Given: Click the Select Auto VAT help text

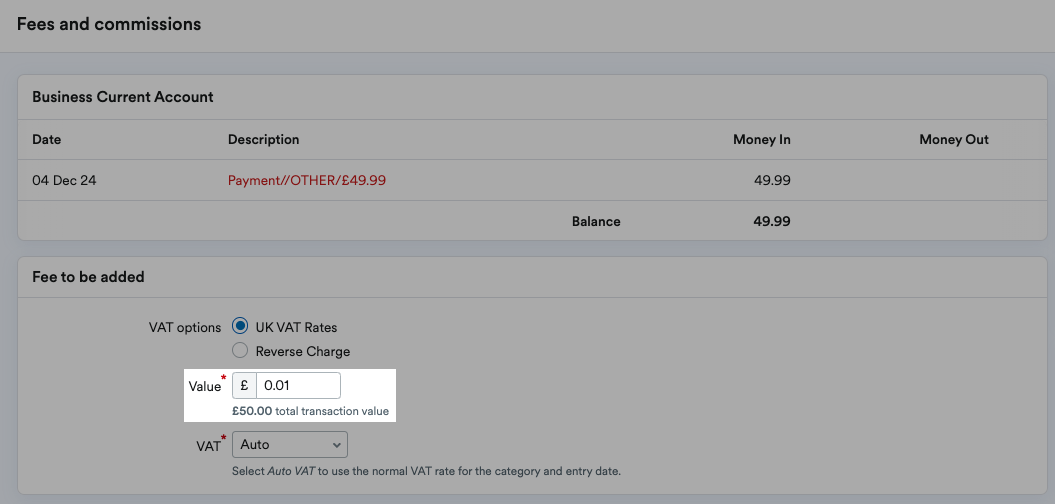Looking at the screenshot, I should (x=427, y=471).
